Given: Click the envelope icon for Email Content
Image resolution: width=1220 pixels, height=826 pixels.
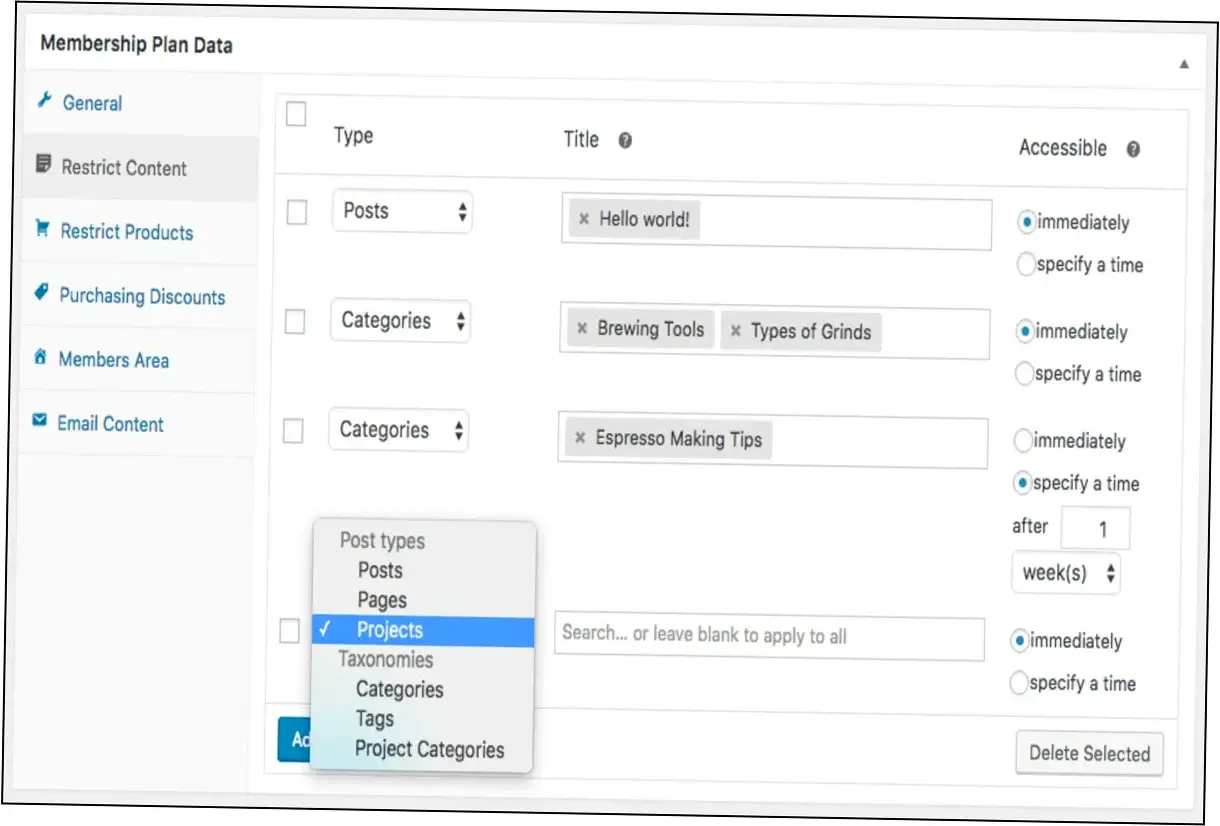Looking at the screenshot, I should (x=39, y=422).
